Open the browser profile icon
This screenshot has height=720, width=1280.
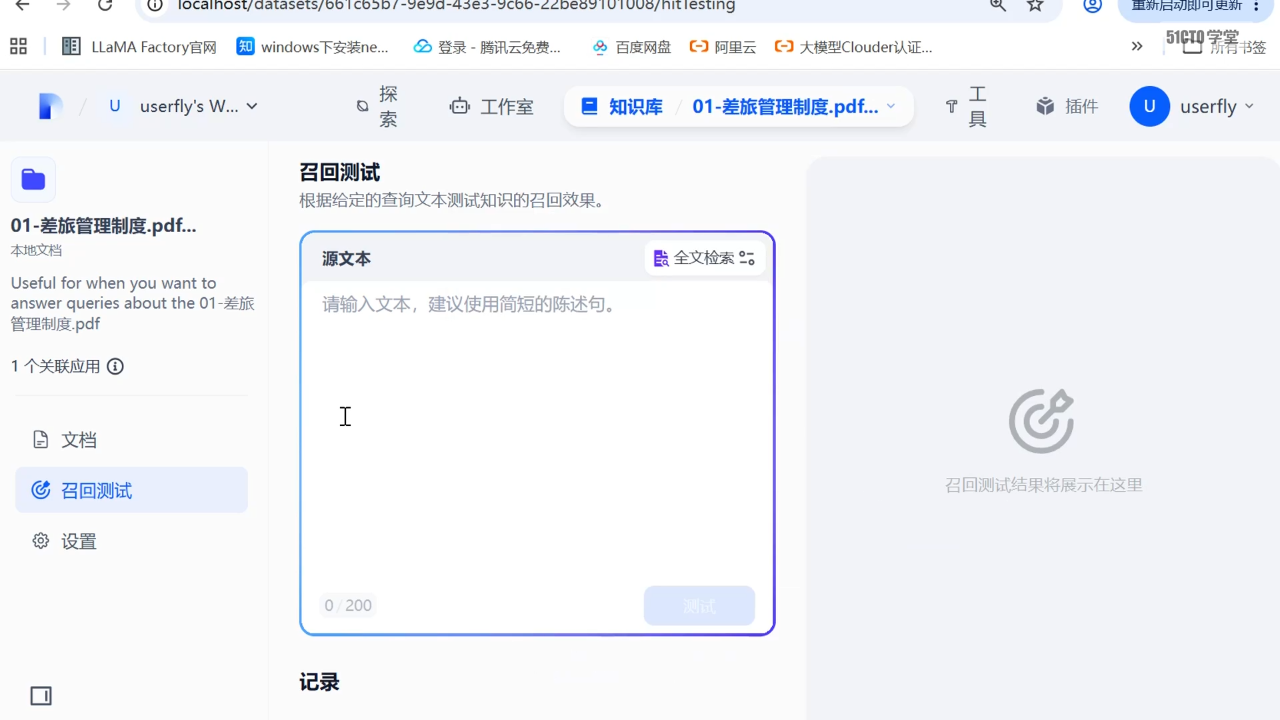click(1093, 5)
